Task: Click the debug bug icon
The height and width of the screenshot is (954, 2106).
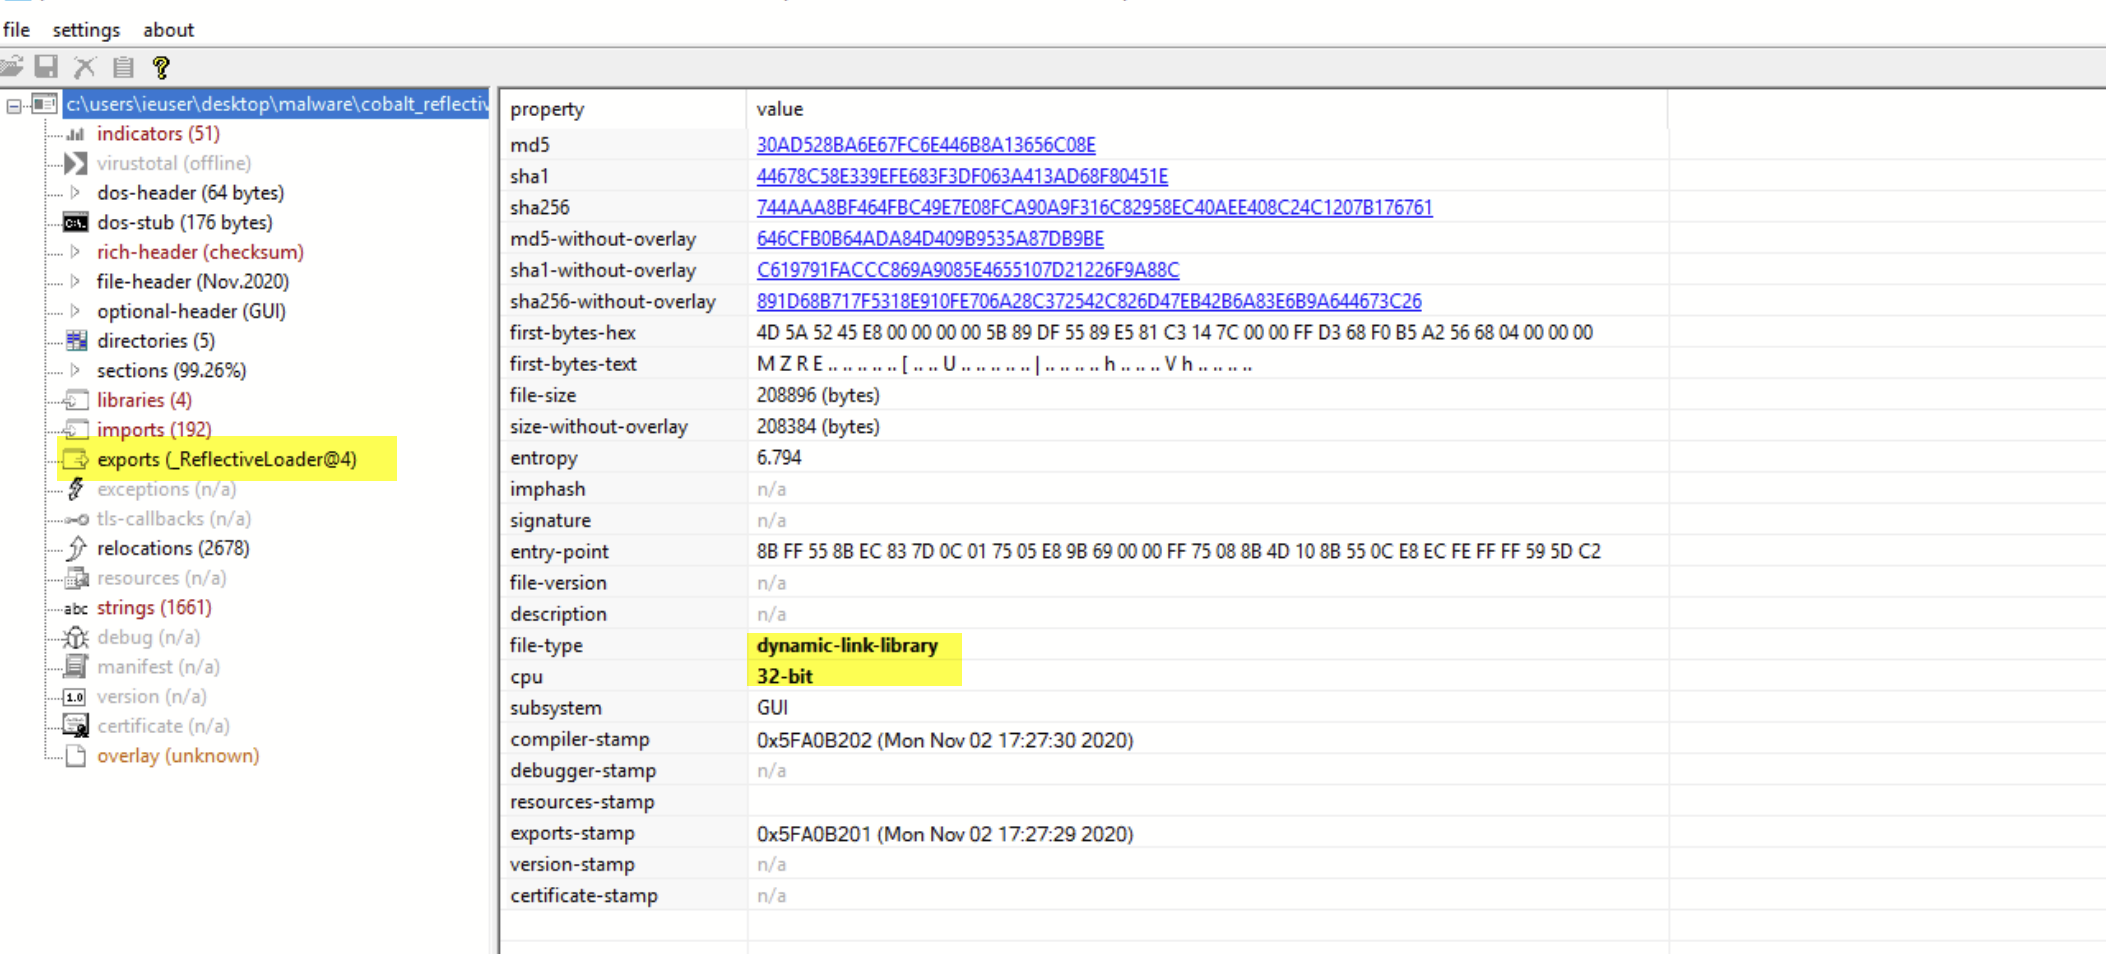Action: coord(74,637)
